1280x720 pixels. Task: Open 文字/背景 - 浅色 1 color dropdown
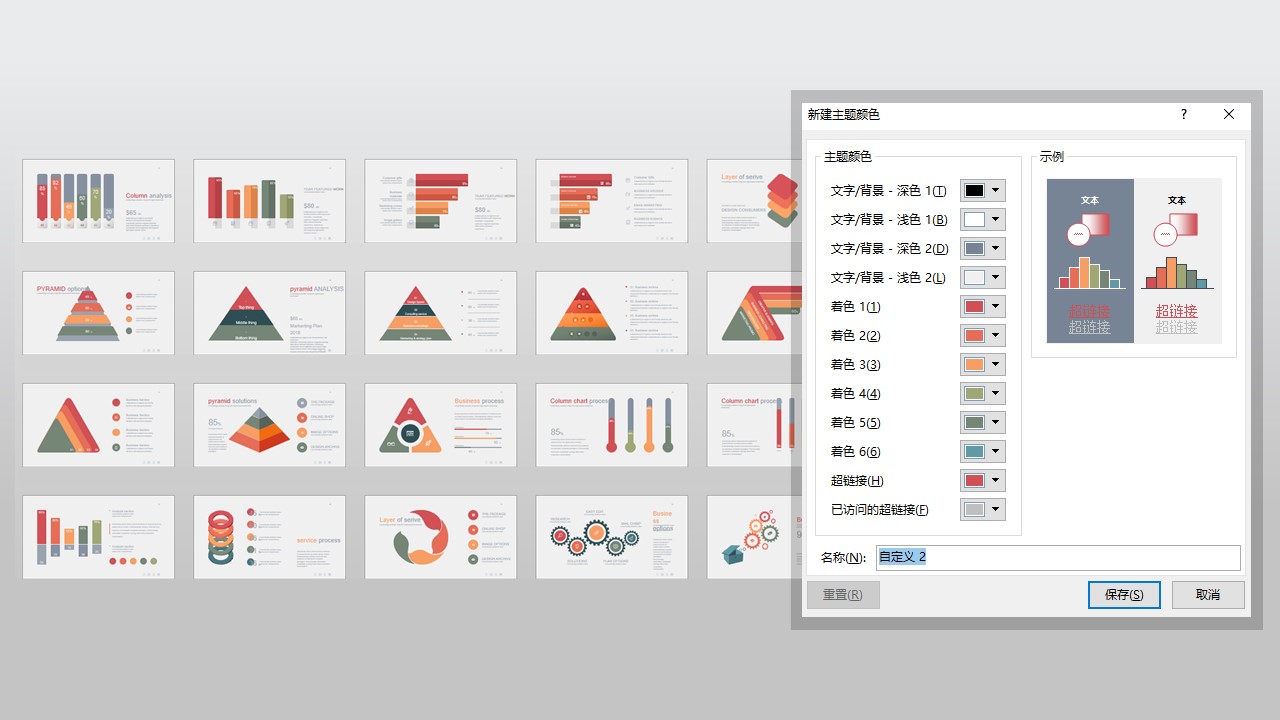pyautogui.click(x=983, y=220)
